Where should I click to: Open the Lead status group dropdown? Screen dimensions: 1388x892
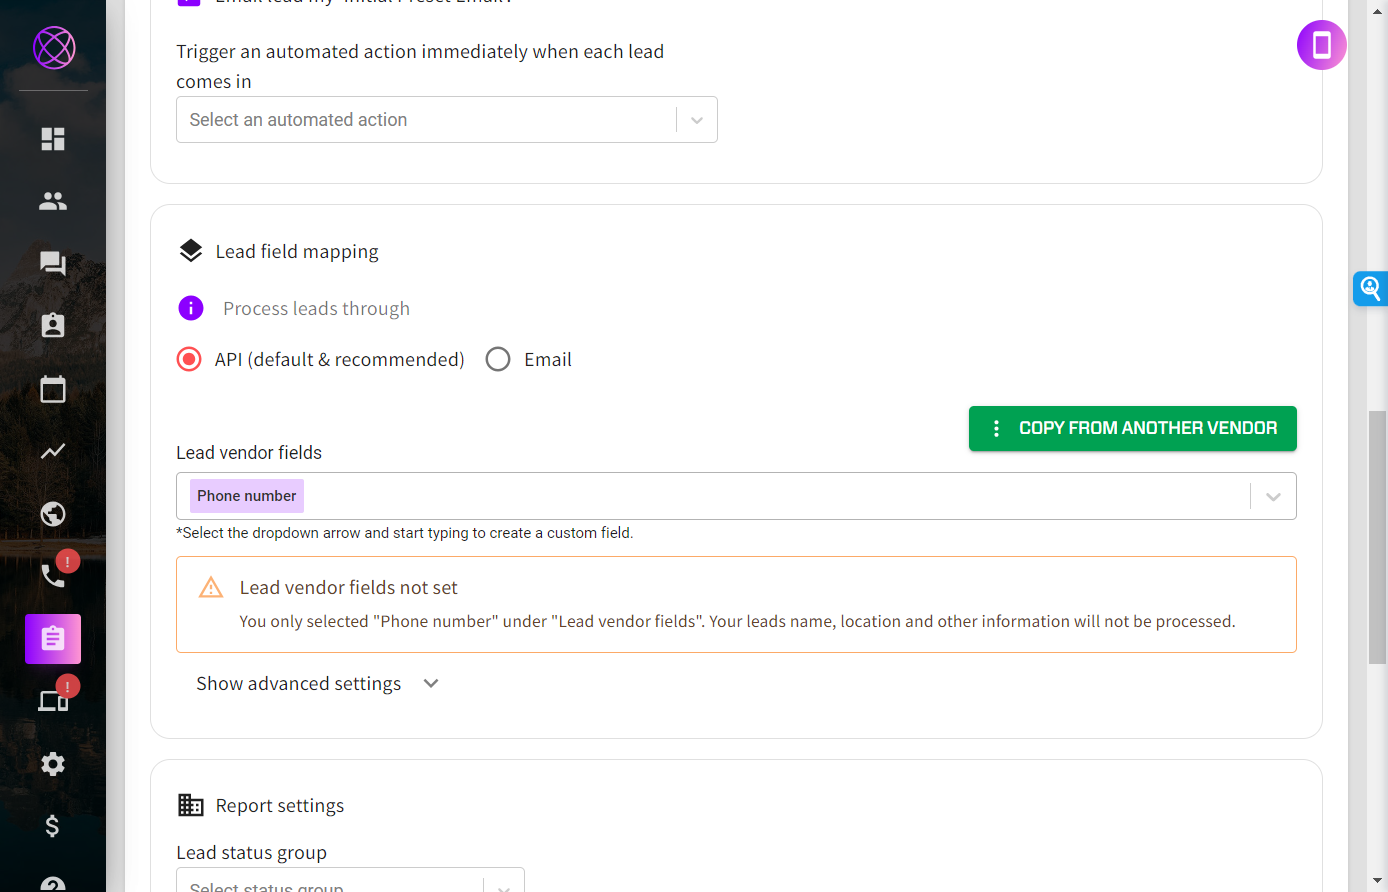pos(350,880)
